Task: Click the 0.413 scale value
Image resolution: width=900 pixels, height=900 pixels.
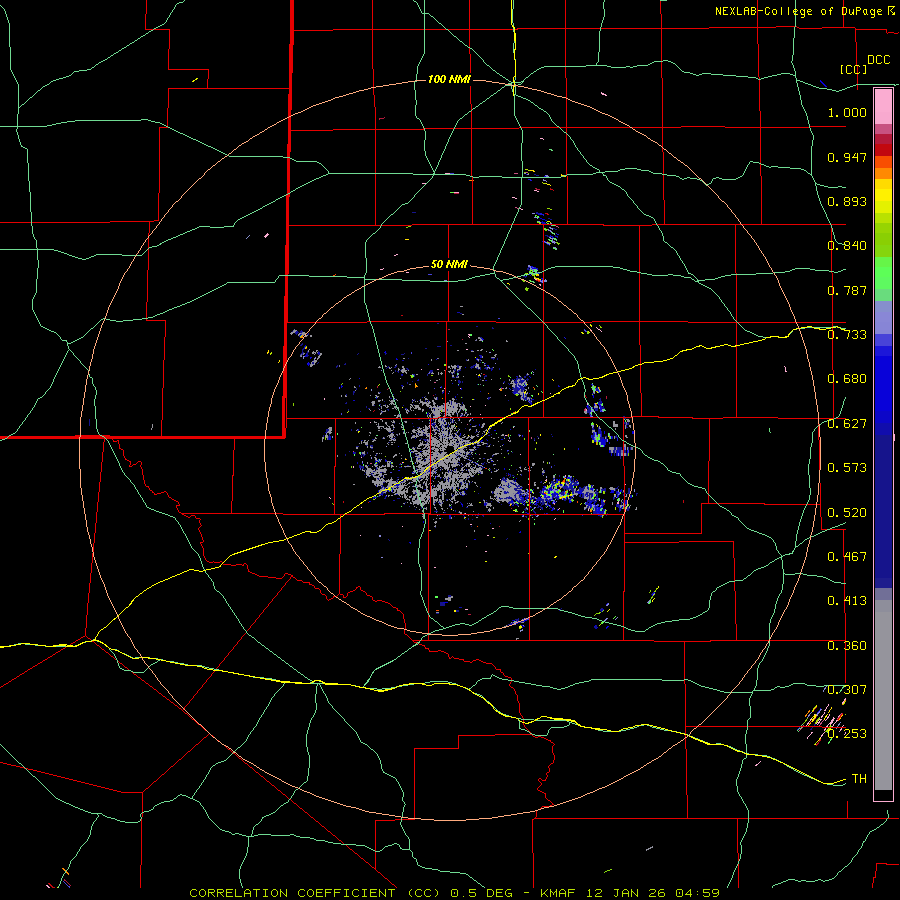Action: coord(847,601)
